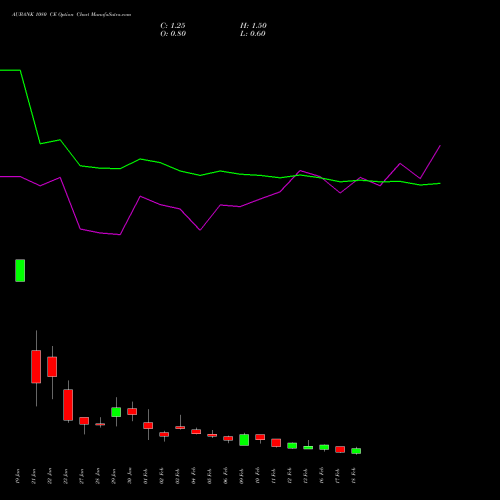500x500 pixels.
Task: Select the green 13 Feb candle
Action: pos(308,447)
